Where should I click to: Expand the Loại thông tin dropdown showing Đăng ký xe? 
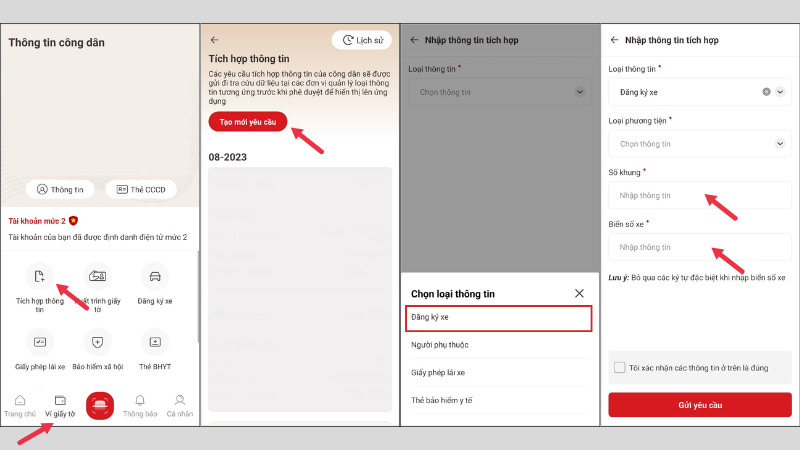click(x=781, y=92)
